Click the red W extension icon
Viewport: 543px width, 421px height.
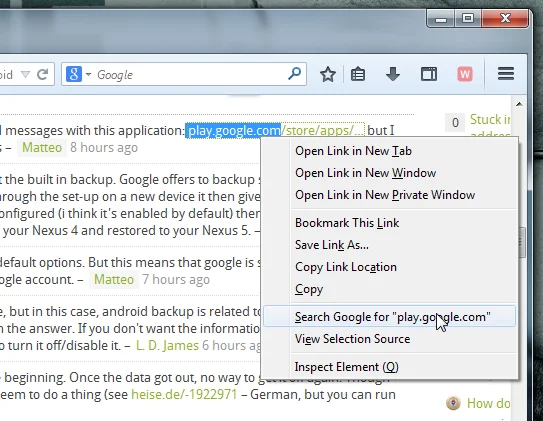465,74
